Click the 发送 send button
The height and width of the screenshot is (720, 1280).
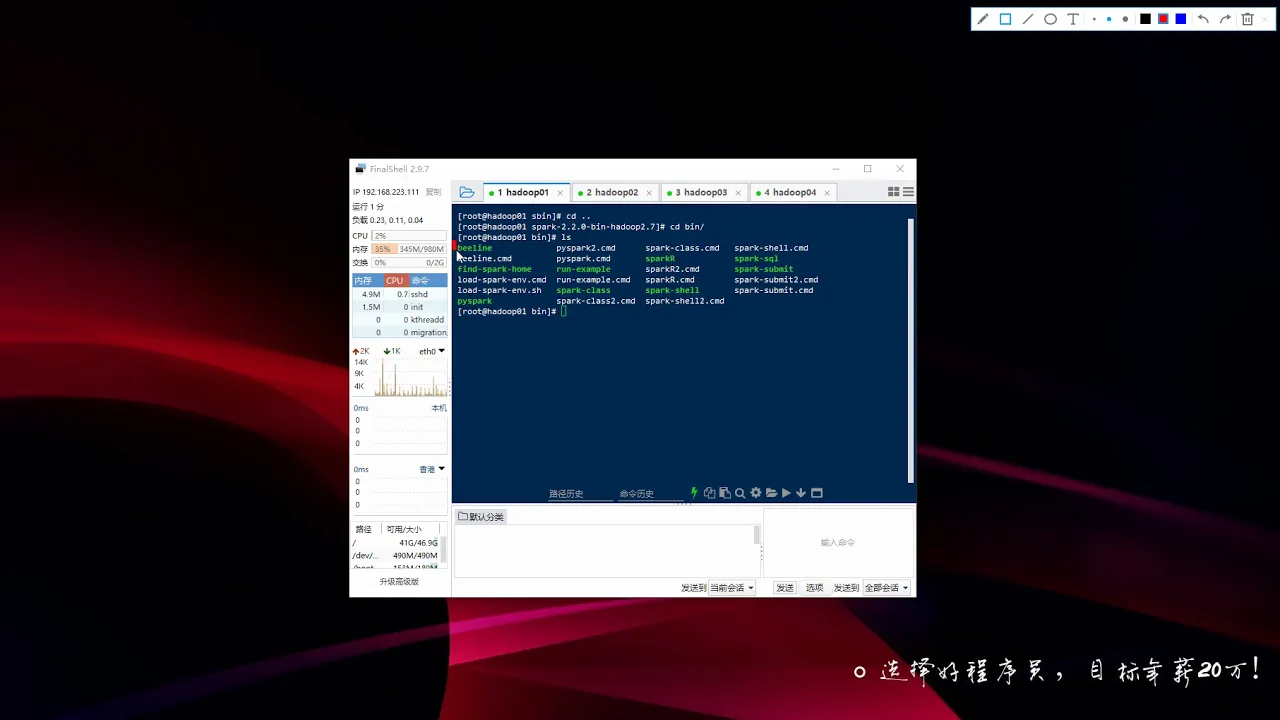point(785,588)
